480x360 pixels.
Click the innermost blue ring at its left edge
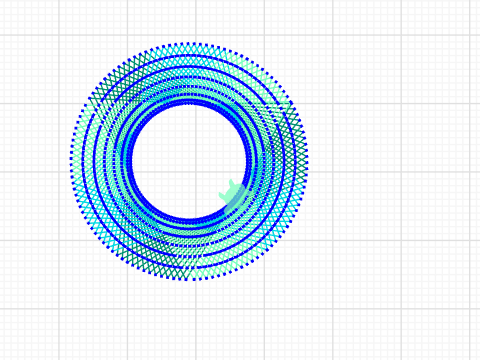(x=130, y=161)
